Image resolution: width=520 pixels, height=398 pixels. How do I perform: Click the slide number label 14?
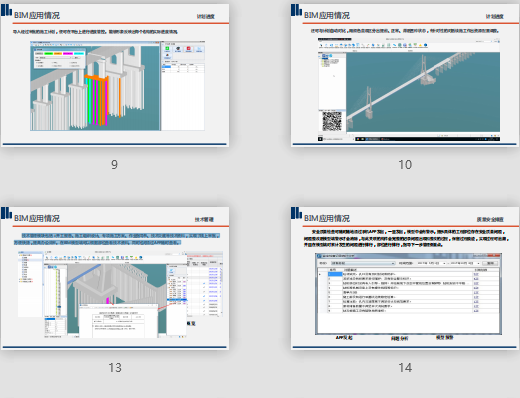(x=405, y=368)
